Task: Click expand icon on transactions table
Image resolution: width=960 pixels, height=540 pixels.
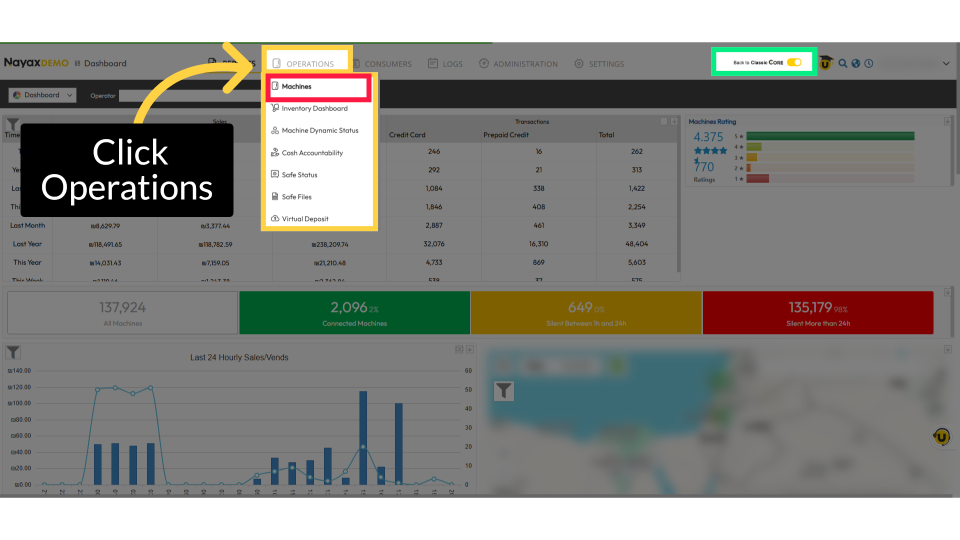Action: pos(664,122)
